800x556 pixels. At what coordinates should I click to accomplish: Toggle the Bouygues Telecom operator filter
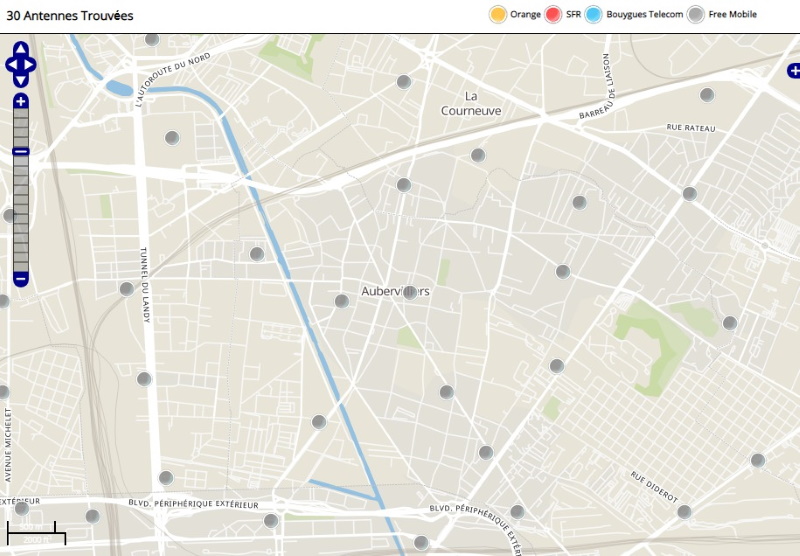[593, 14]
